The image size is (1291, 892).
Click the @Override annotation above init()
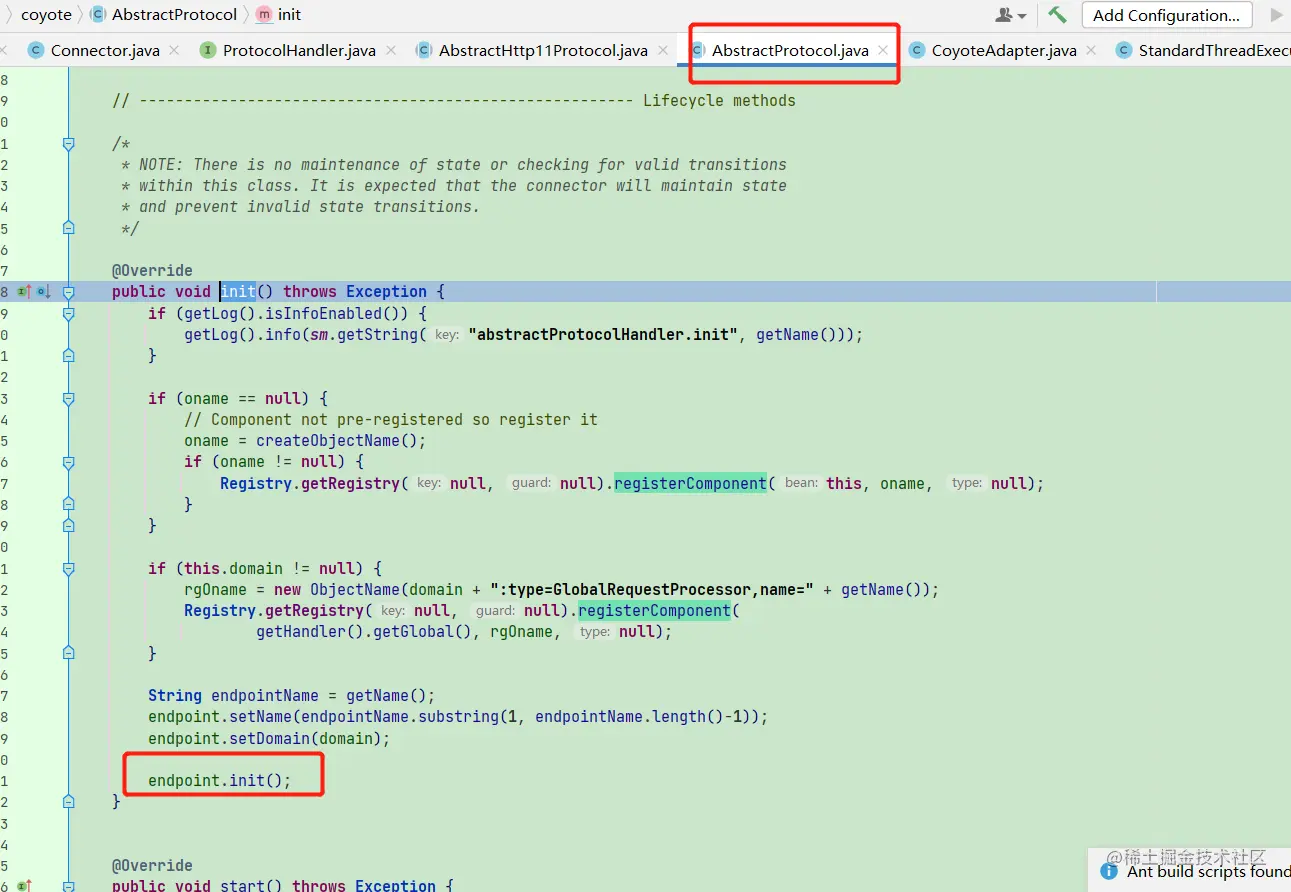pos(152,270)
